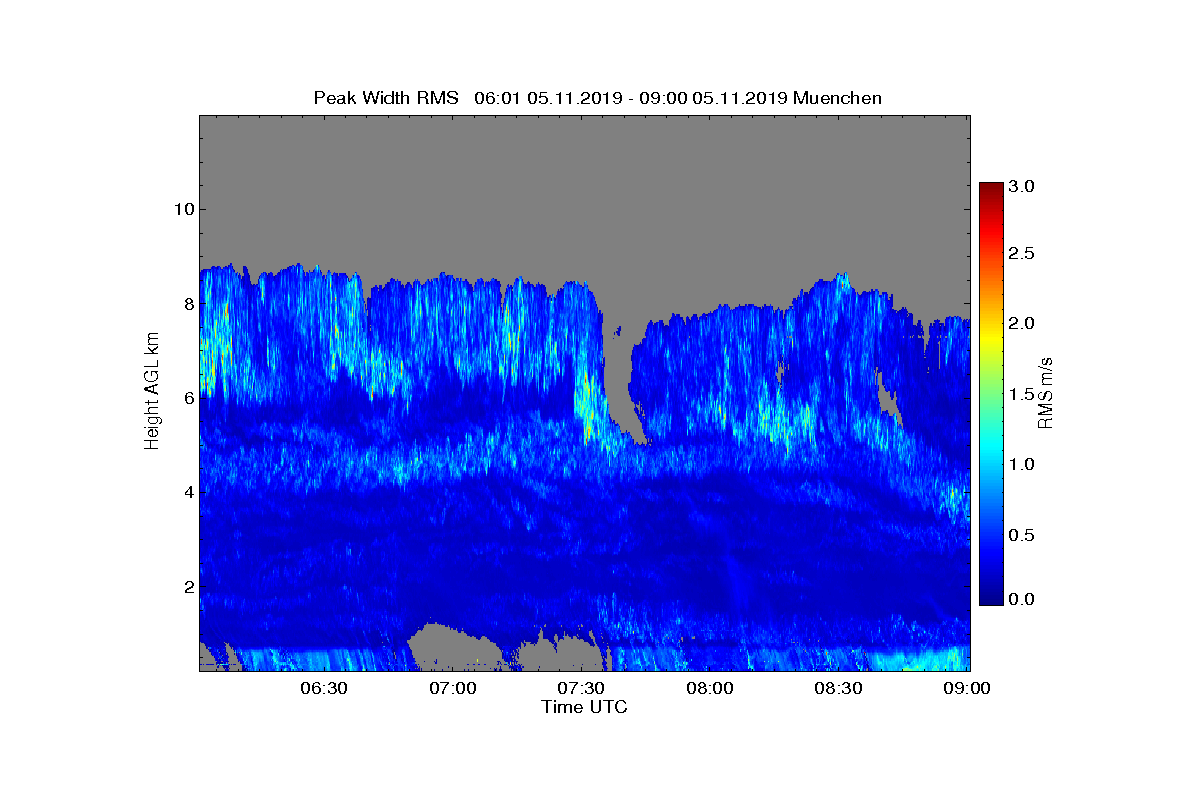Click the dark red top of colorbar

[991, 190]
